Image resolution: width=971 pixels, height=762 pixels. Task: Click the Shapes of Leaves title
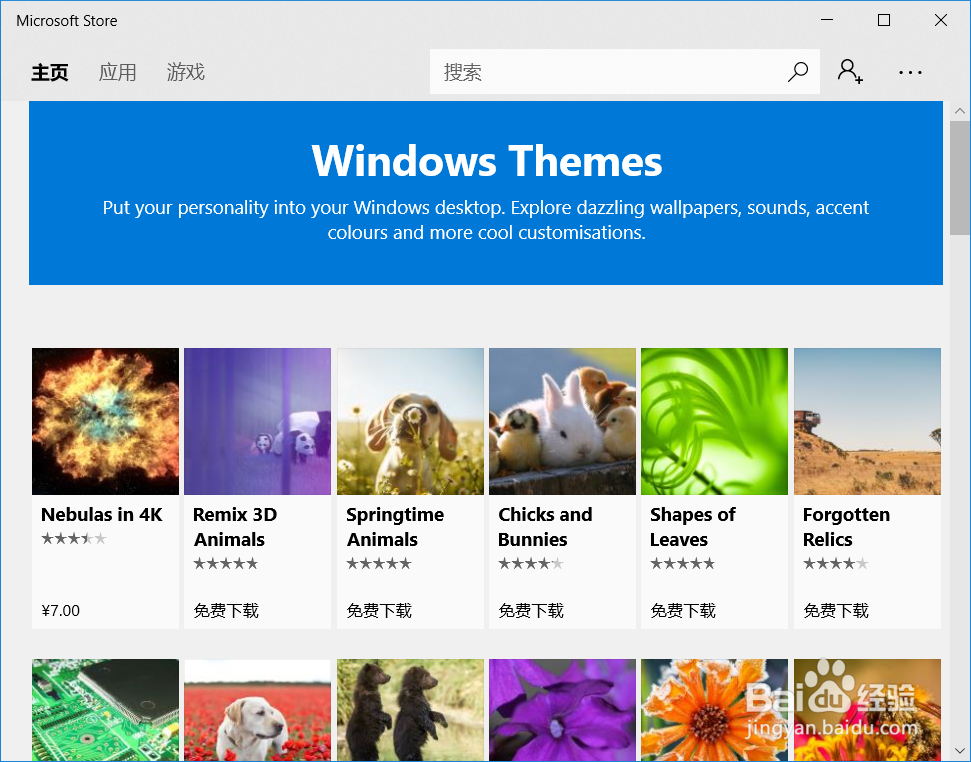692,527
